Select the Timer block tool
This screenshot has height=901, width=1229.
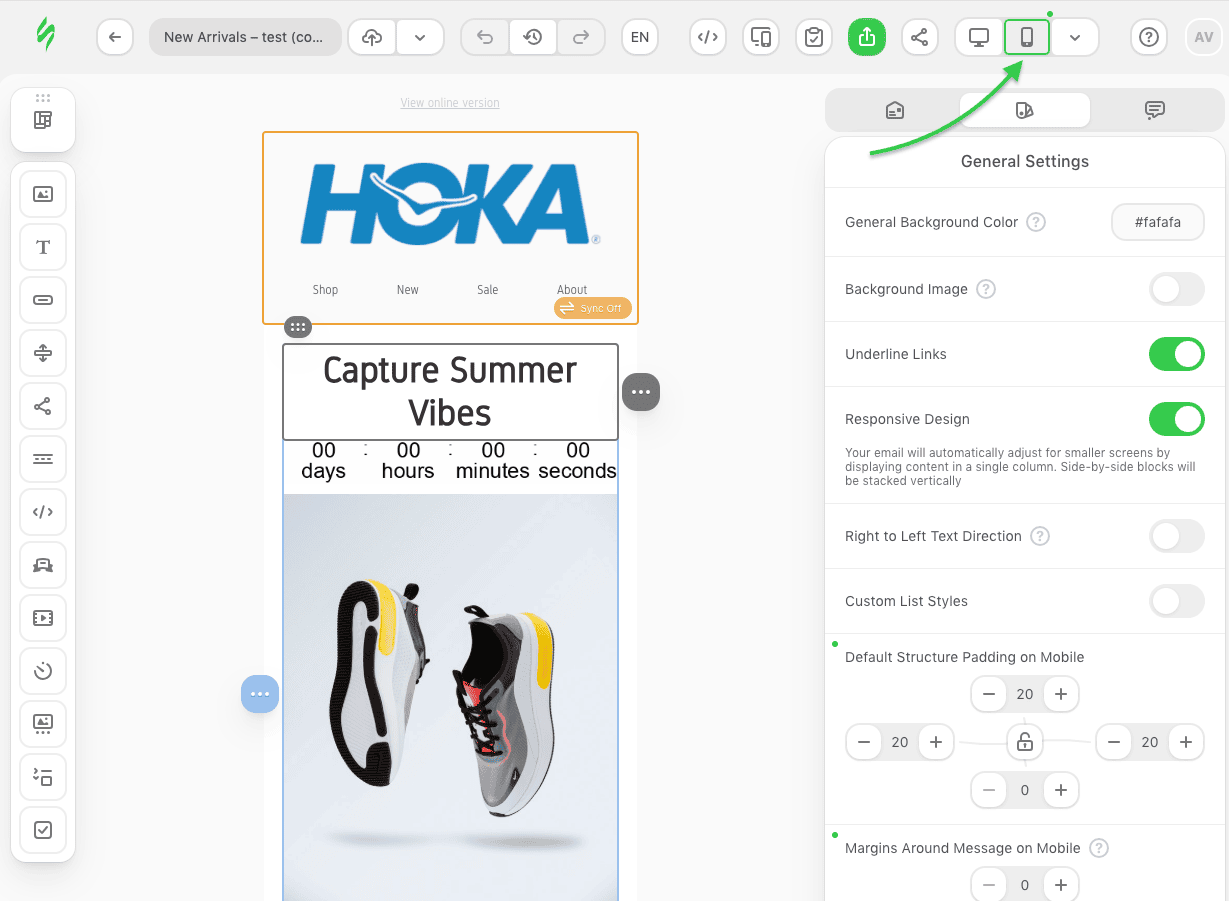(x=42, y=671)
